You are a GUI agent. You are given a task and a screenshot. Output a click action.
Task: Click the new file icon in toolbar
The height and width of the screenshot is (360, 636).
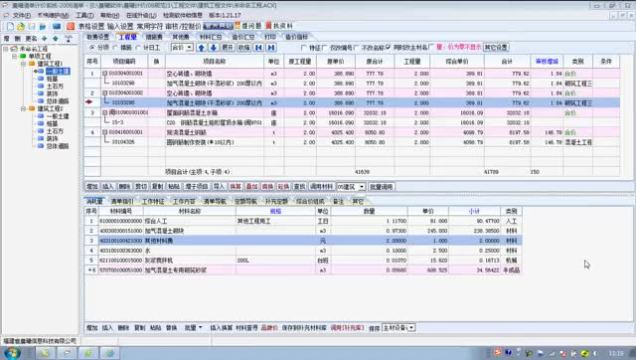click(x=10, y=26)
